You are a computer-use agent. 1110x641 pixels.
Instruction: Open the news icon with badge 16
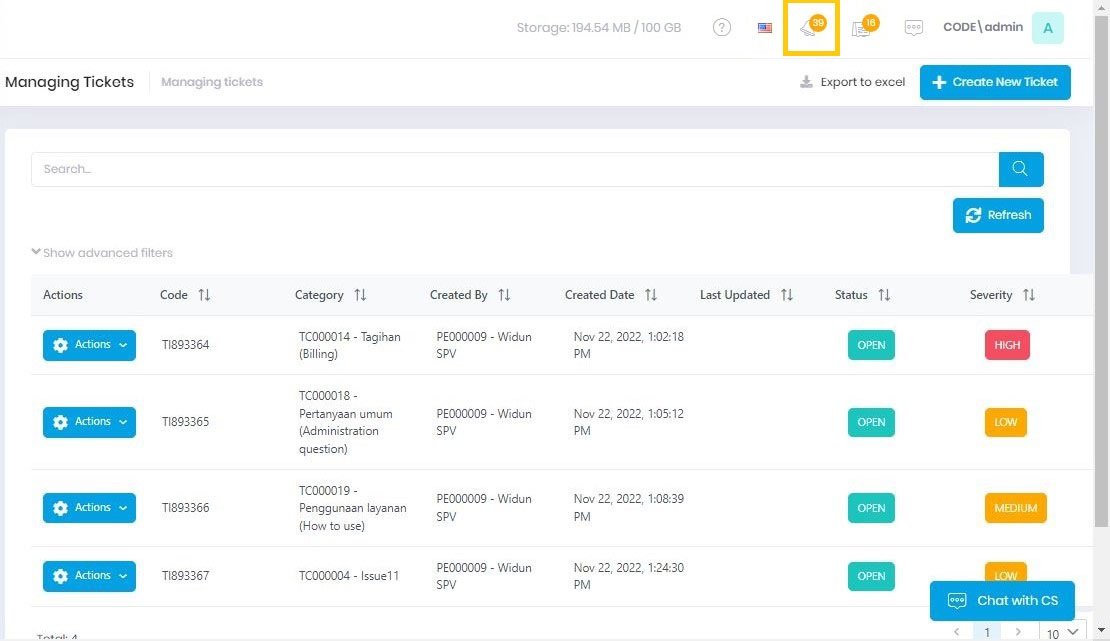[x=863, y=28]
